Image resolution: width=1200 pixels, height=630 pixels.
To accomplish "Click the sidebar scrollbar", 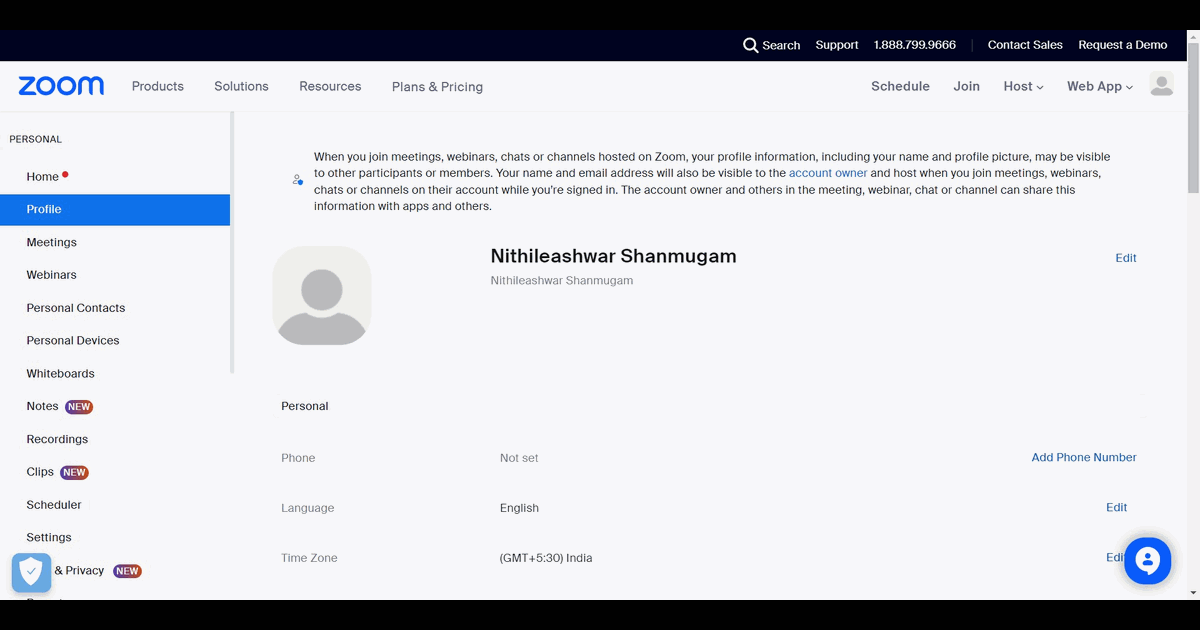I will (232, 242).
